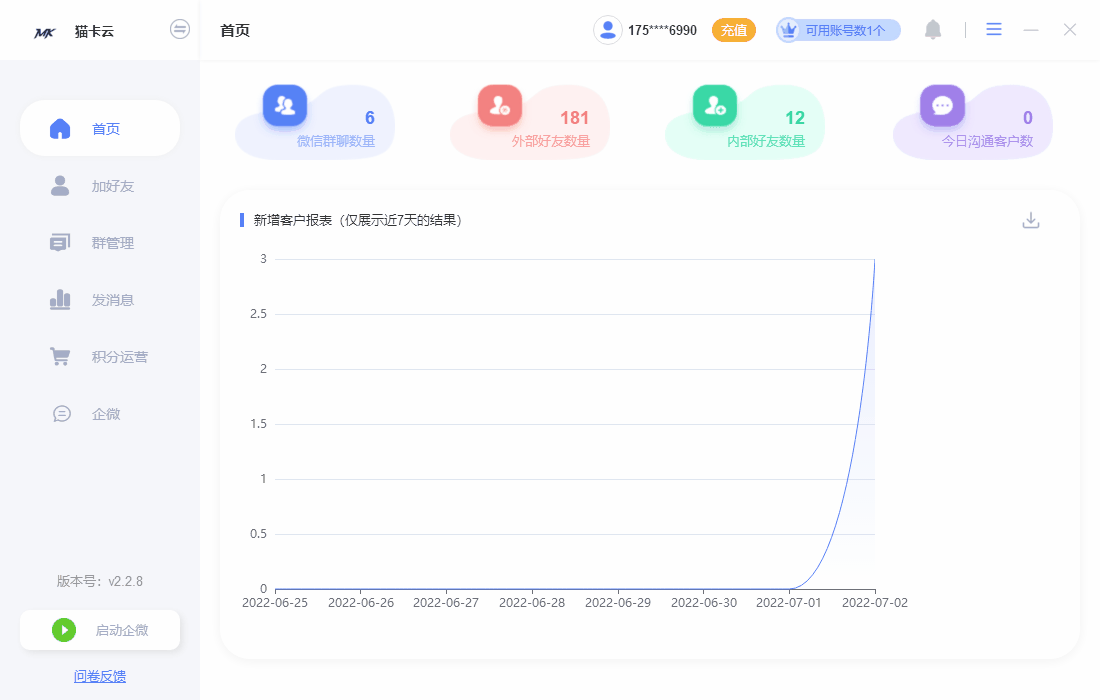
Task: Click the green play icon
Action: [64, 630]
